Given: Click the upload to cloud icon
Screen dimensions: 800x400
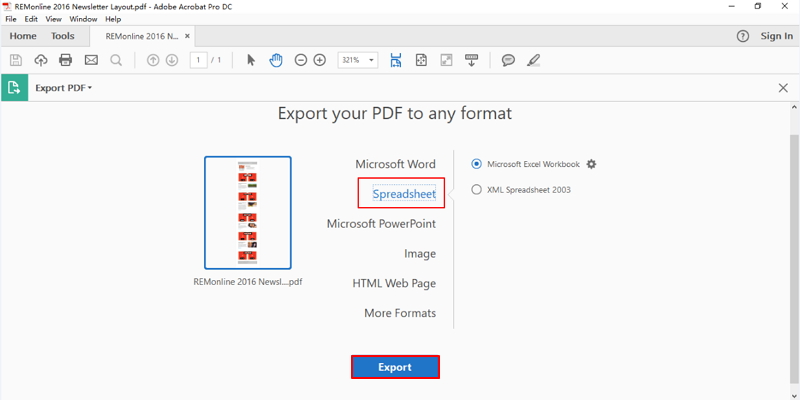Looking at the screenshot, I should point(41,60).
